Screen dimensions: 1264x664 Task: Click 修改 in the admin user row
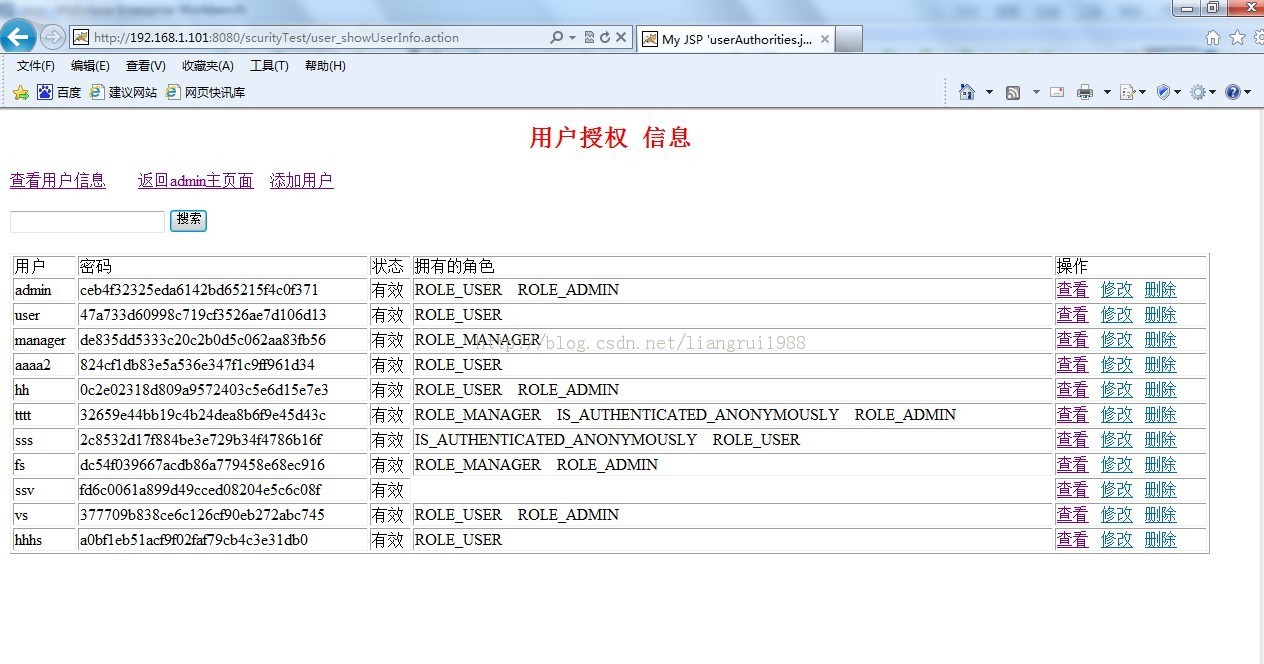[x=1116, y=289]
